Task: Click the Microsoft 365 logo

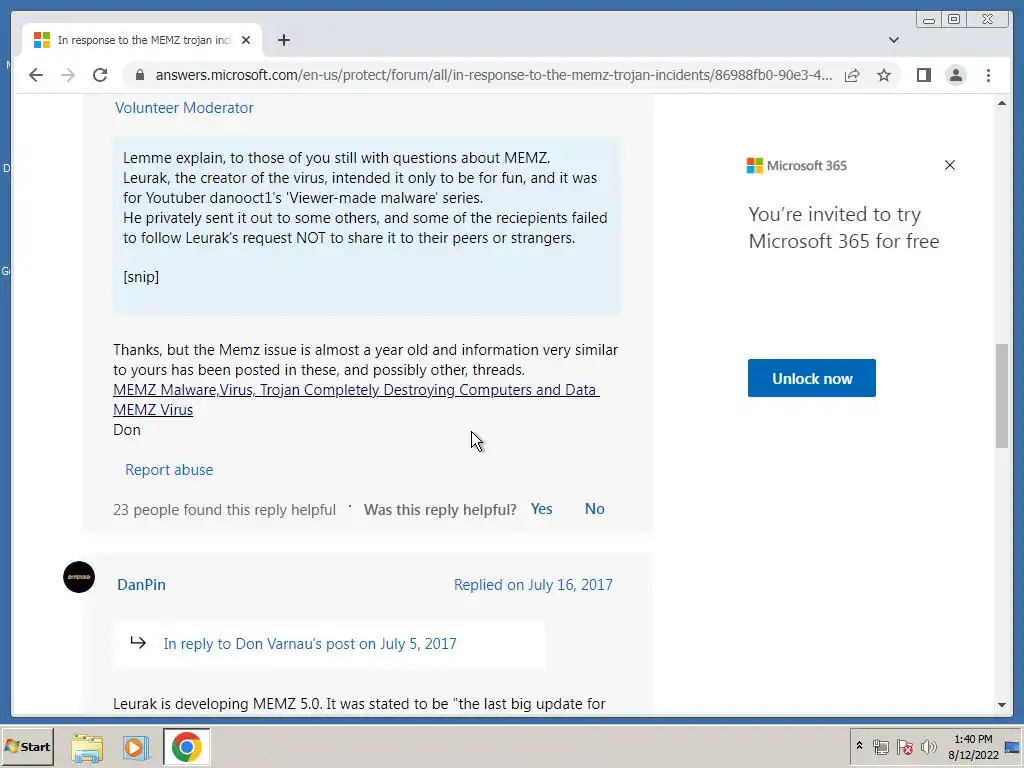Action: tap(796, 165)
